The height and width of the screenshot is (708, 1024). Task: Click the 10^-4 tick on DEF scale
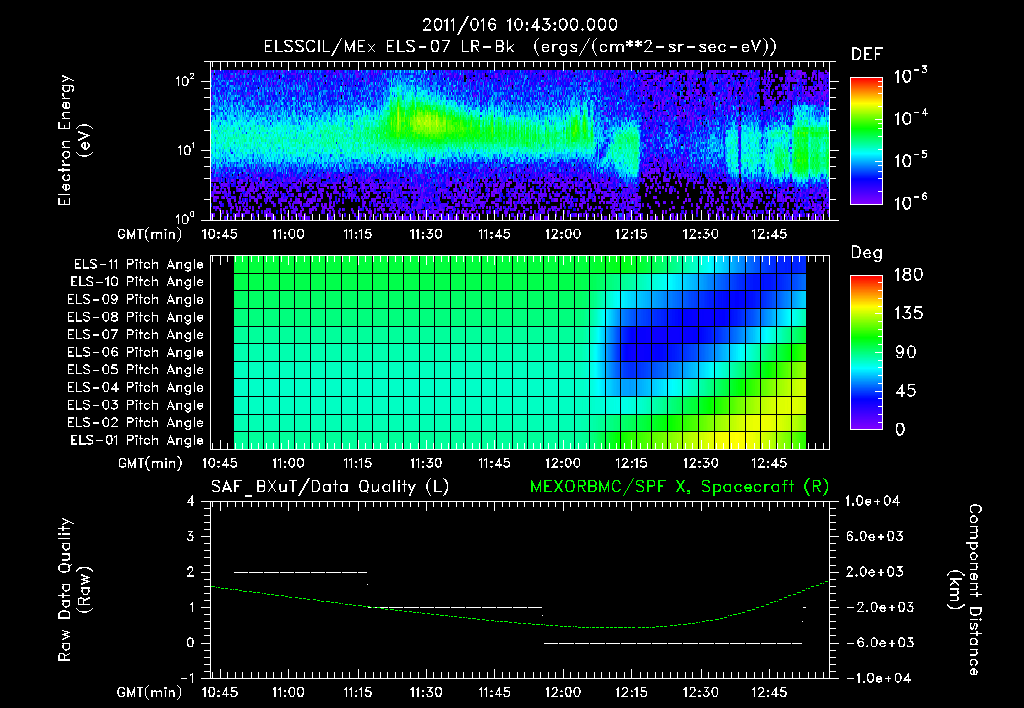tap(911, 118)
